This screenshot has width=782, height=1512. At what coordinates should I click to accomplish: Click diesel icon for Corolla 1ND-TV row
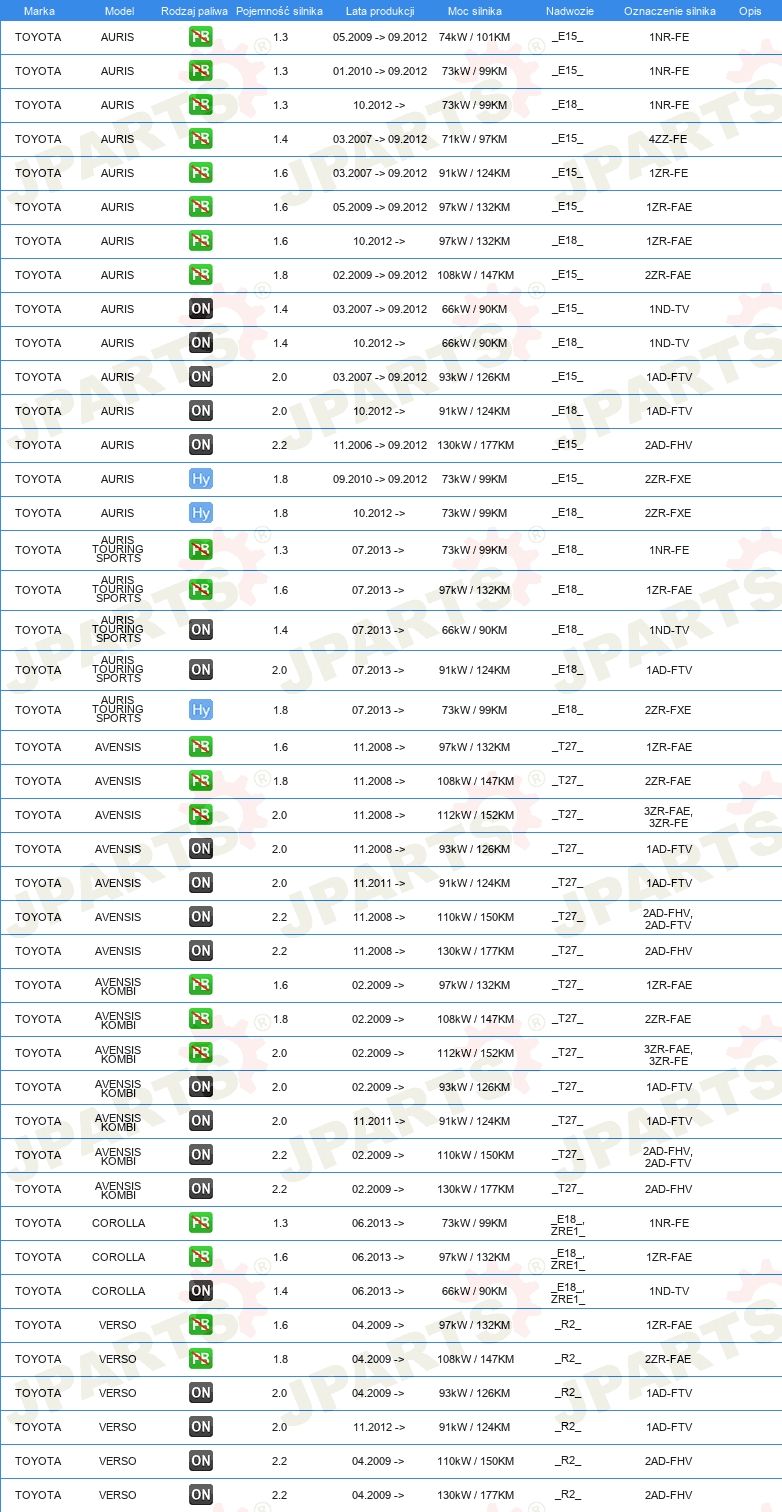pyautogui.click(x=201, y=1291)
